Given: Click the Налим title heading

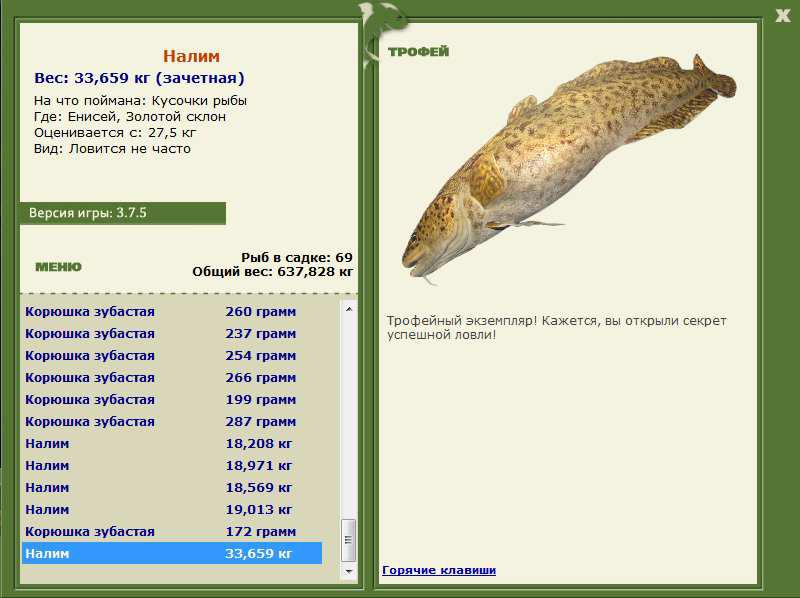Looking at the screenshot, I should 191,56.
